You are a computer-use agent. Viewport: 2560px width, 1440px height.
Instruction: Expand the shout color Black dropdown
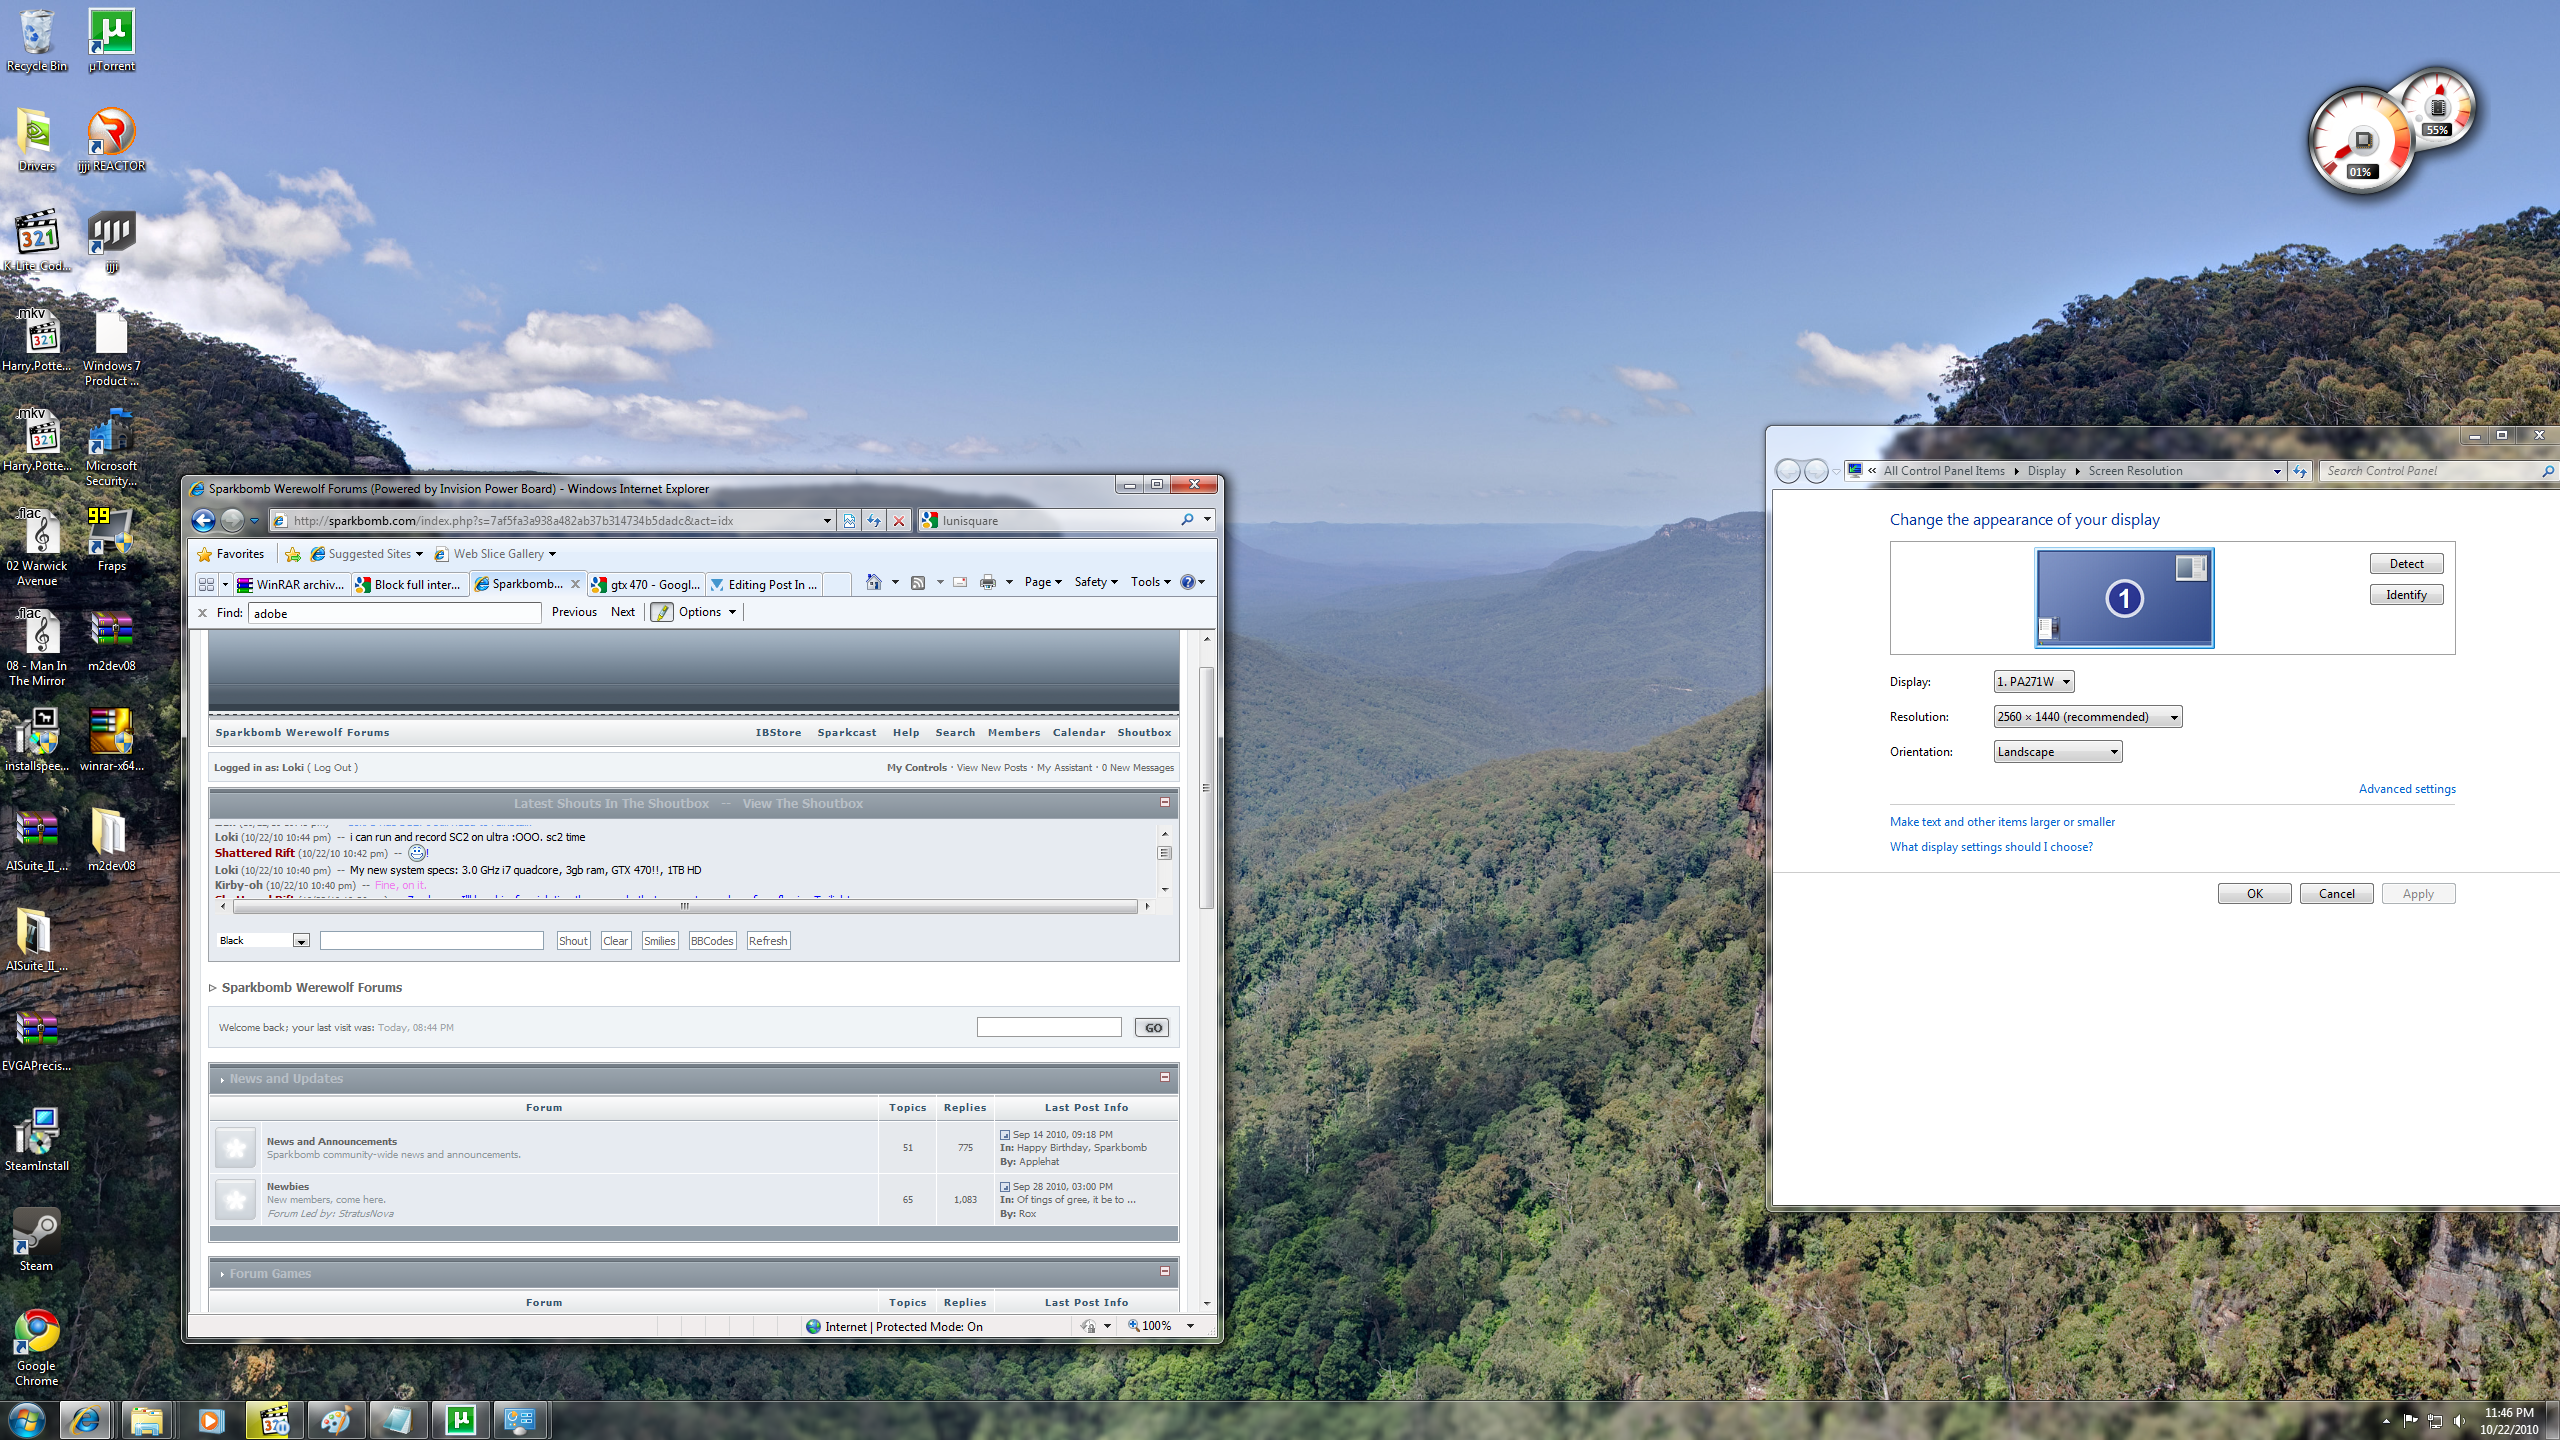tap(300, 941)
